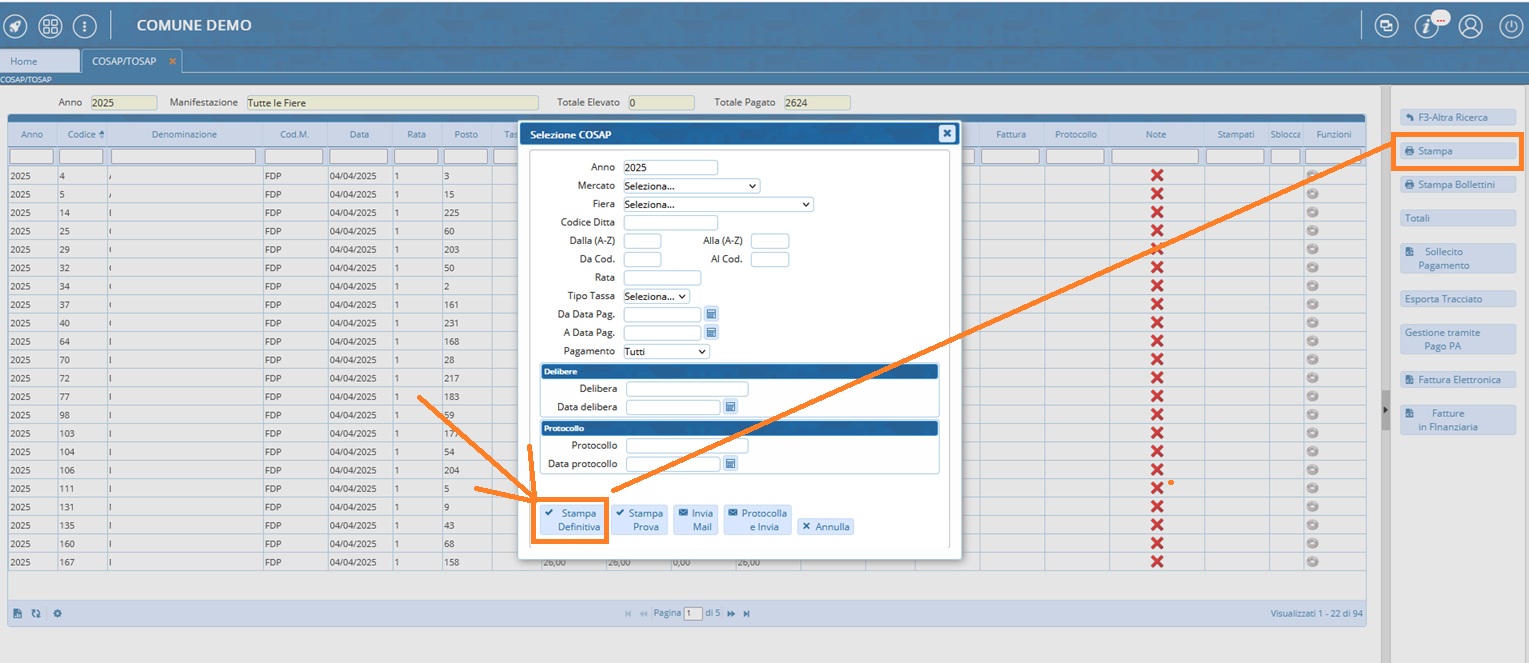Open calendar picker for Da Data Pag.
1529x663 pixels.
pos(711,314)
